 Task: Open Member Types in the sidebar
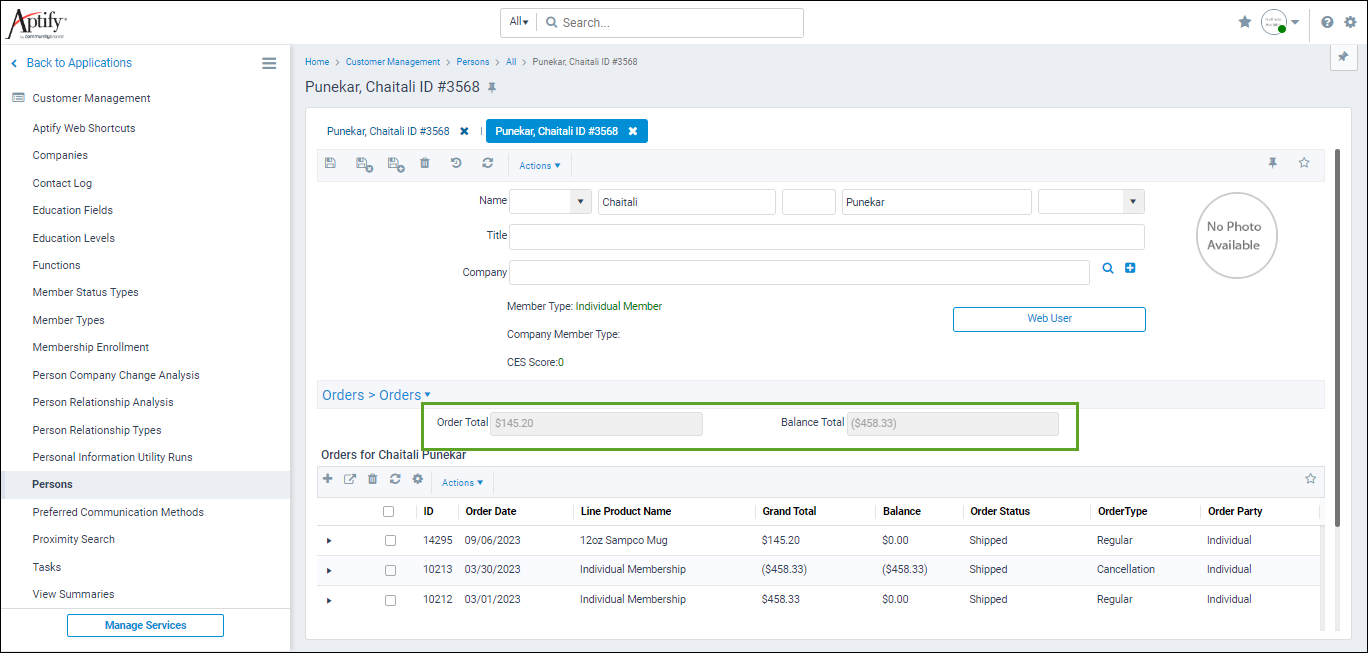(68, 320)
